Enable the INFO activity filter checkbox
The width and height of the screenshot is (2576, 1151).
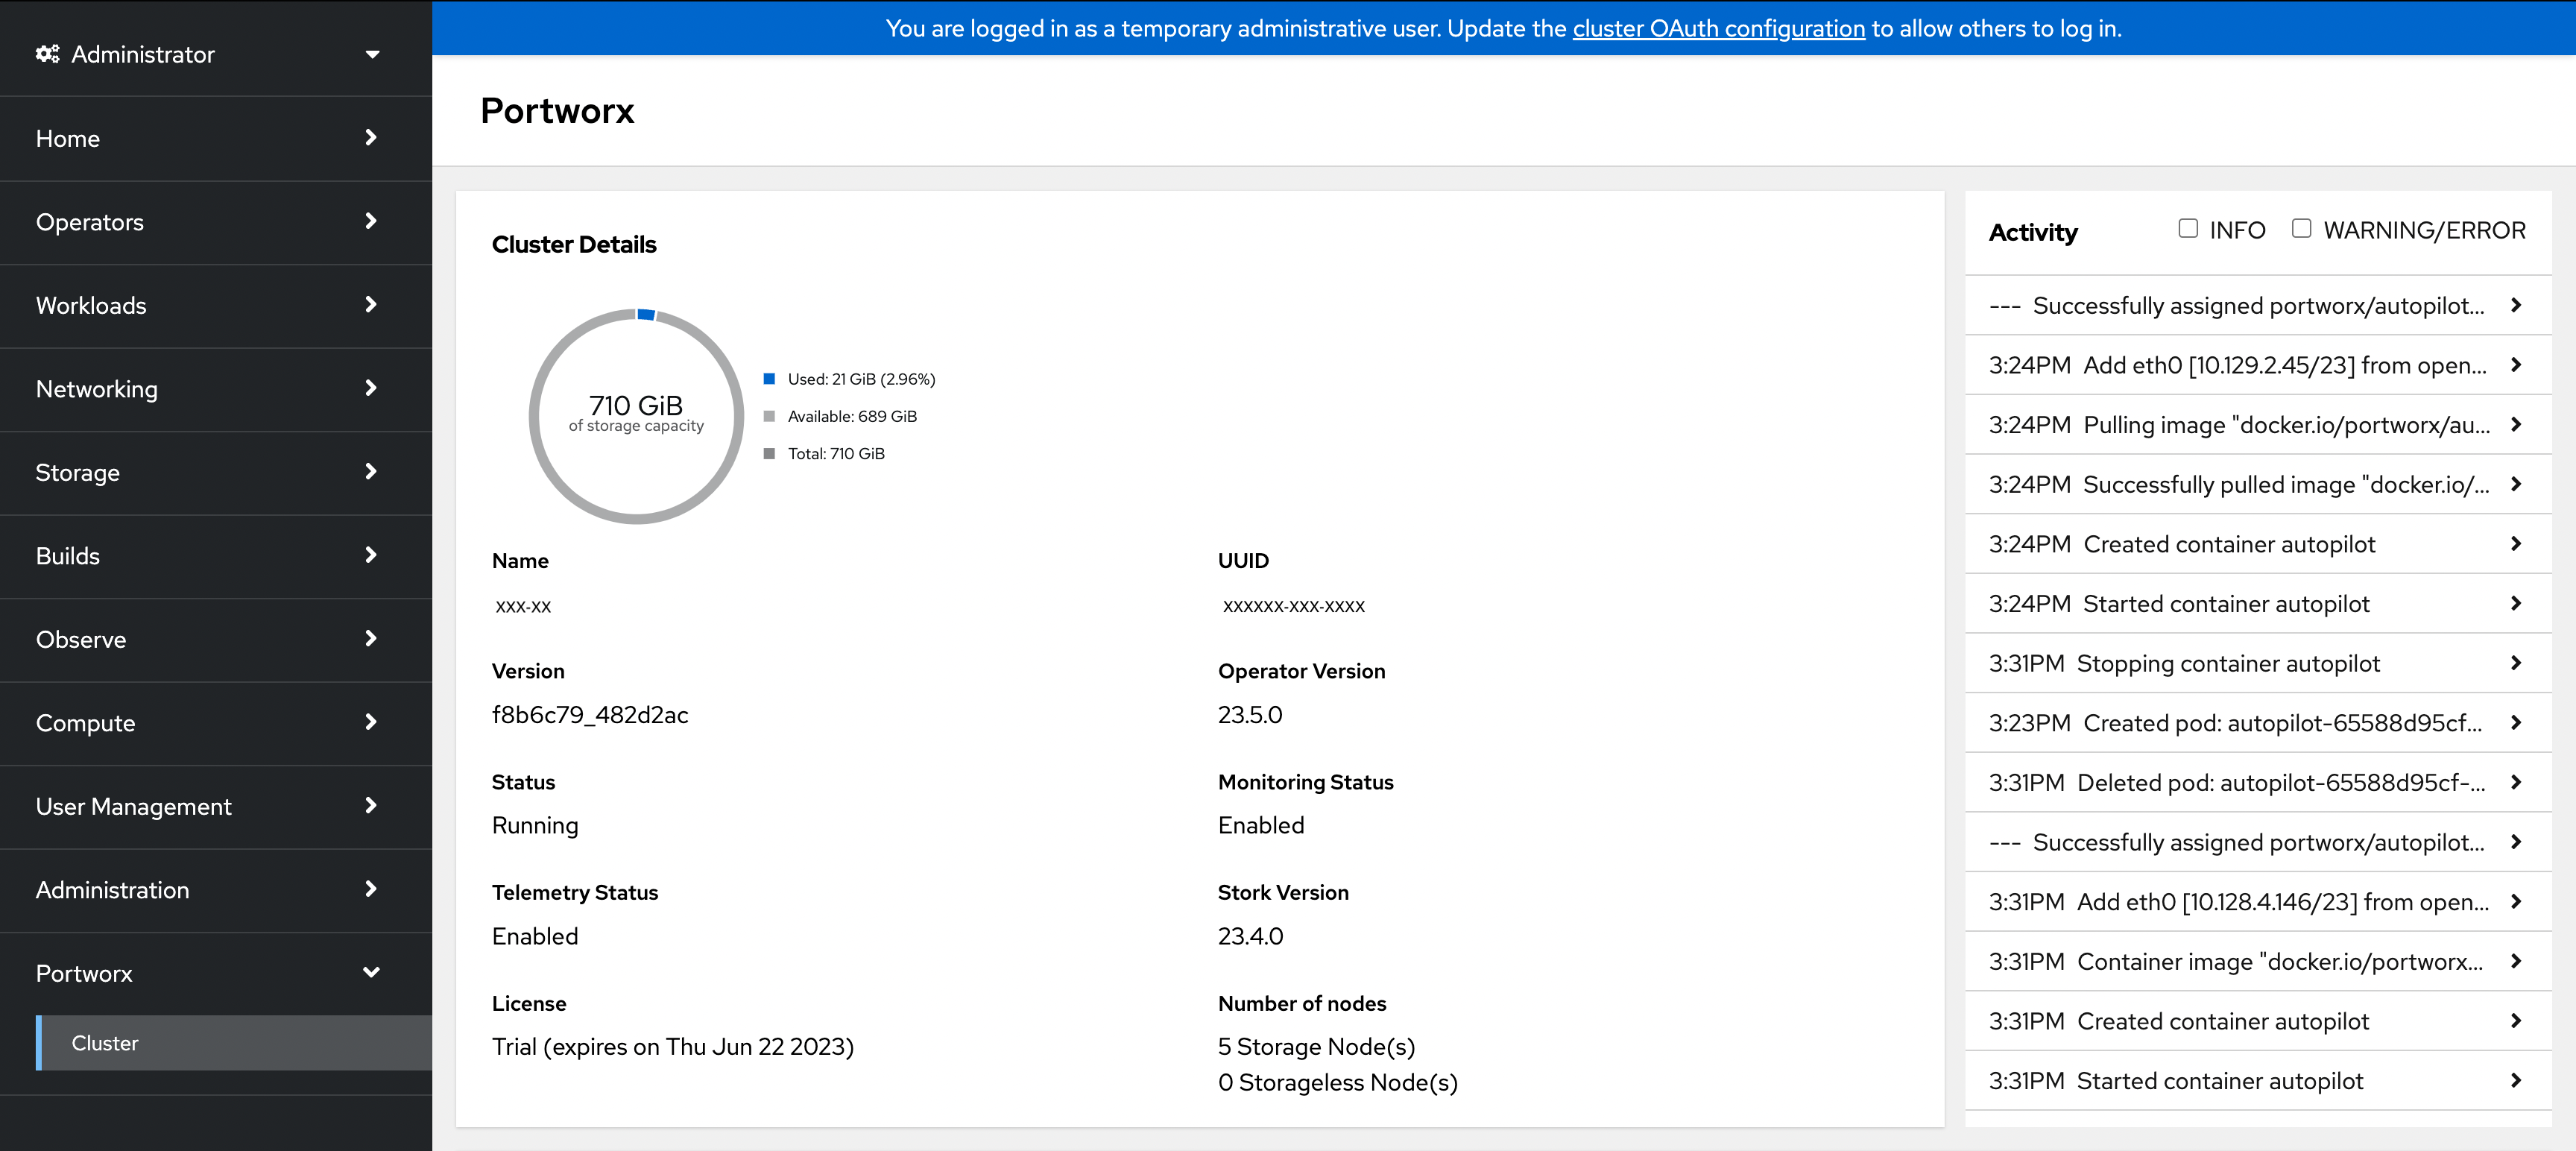pos(2188,229)
